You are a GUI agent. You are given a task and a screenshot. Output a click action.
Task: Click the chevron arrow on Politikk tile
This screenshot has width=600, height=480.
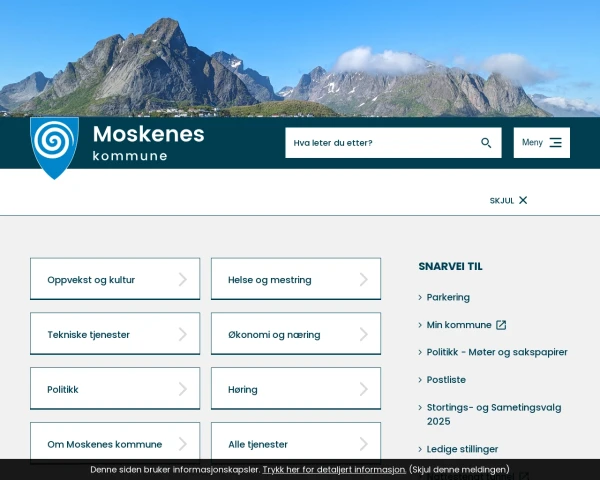[x=183, y=389]
